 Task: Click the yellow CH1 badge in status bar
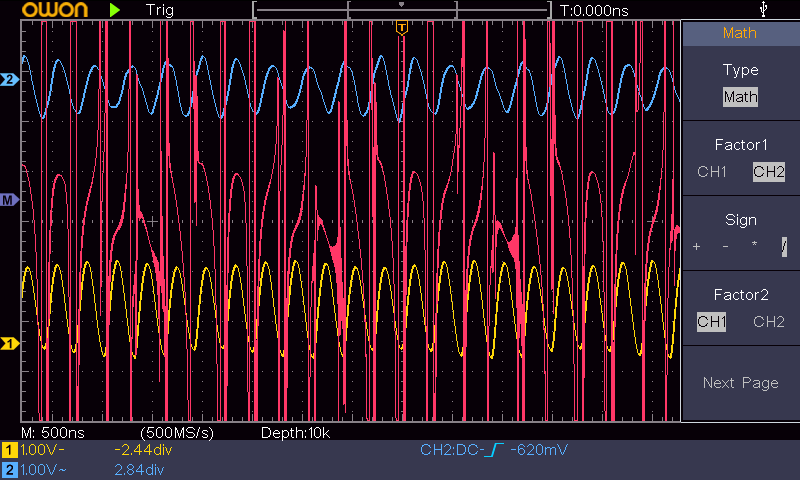click(x=9, y=451)
